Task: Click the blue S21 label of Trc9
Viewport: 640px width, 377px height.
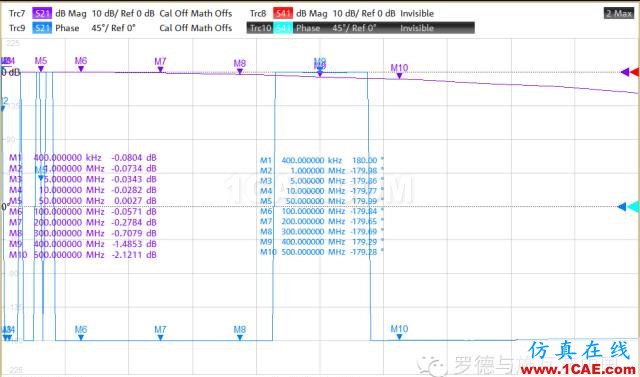Action: point(42,28)
